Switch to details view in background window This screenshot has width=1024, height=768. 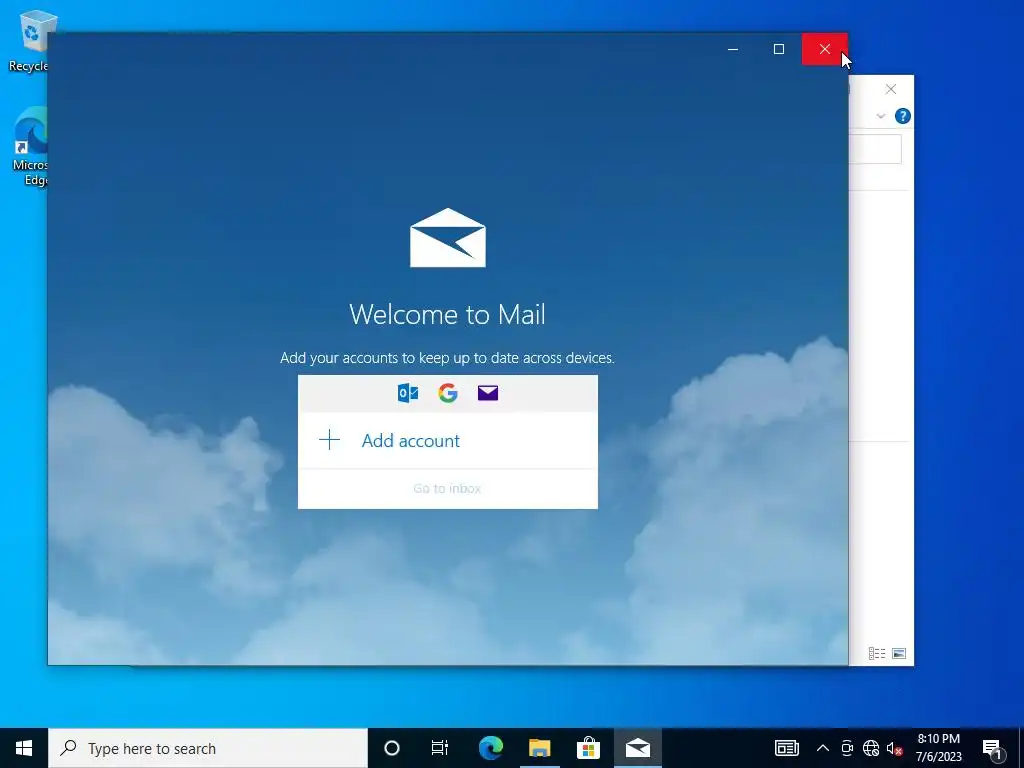tap(877, 653)
